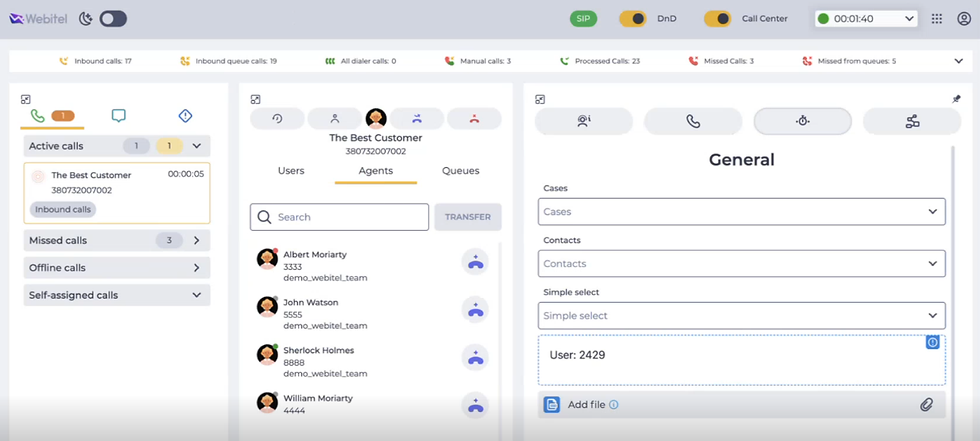Open the client info tab button

pos(584,121)
